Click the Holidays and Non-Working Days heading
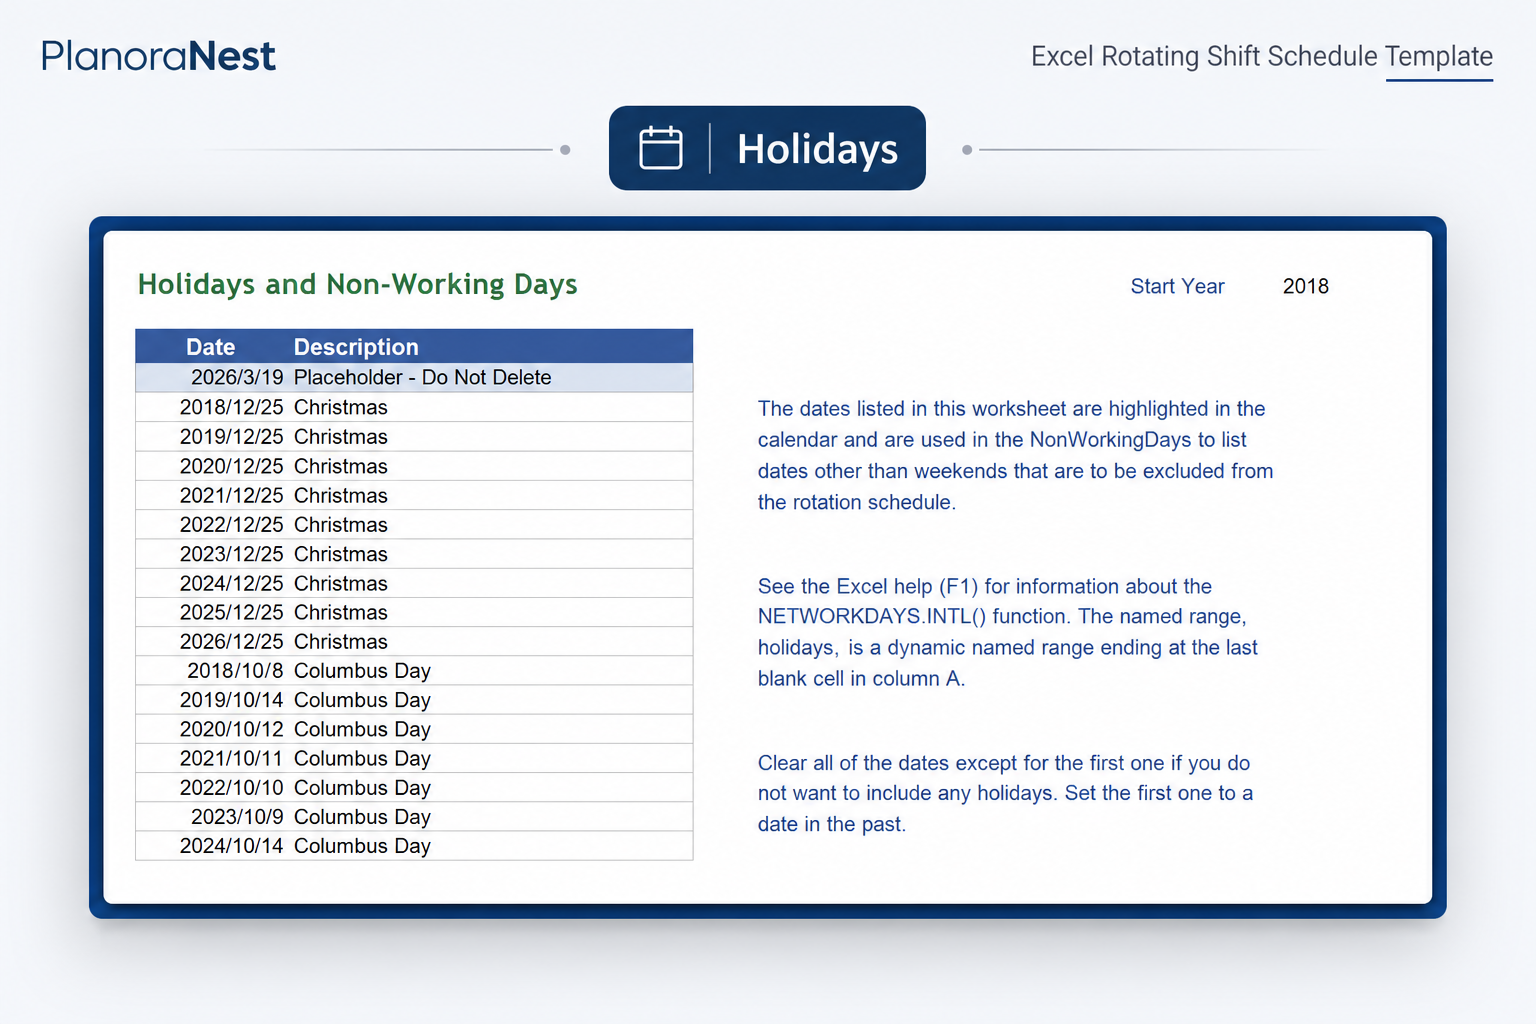This screenshot has width=1536, height=1024. 357,284
